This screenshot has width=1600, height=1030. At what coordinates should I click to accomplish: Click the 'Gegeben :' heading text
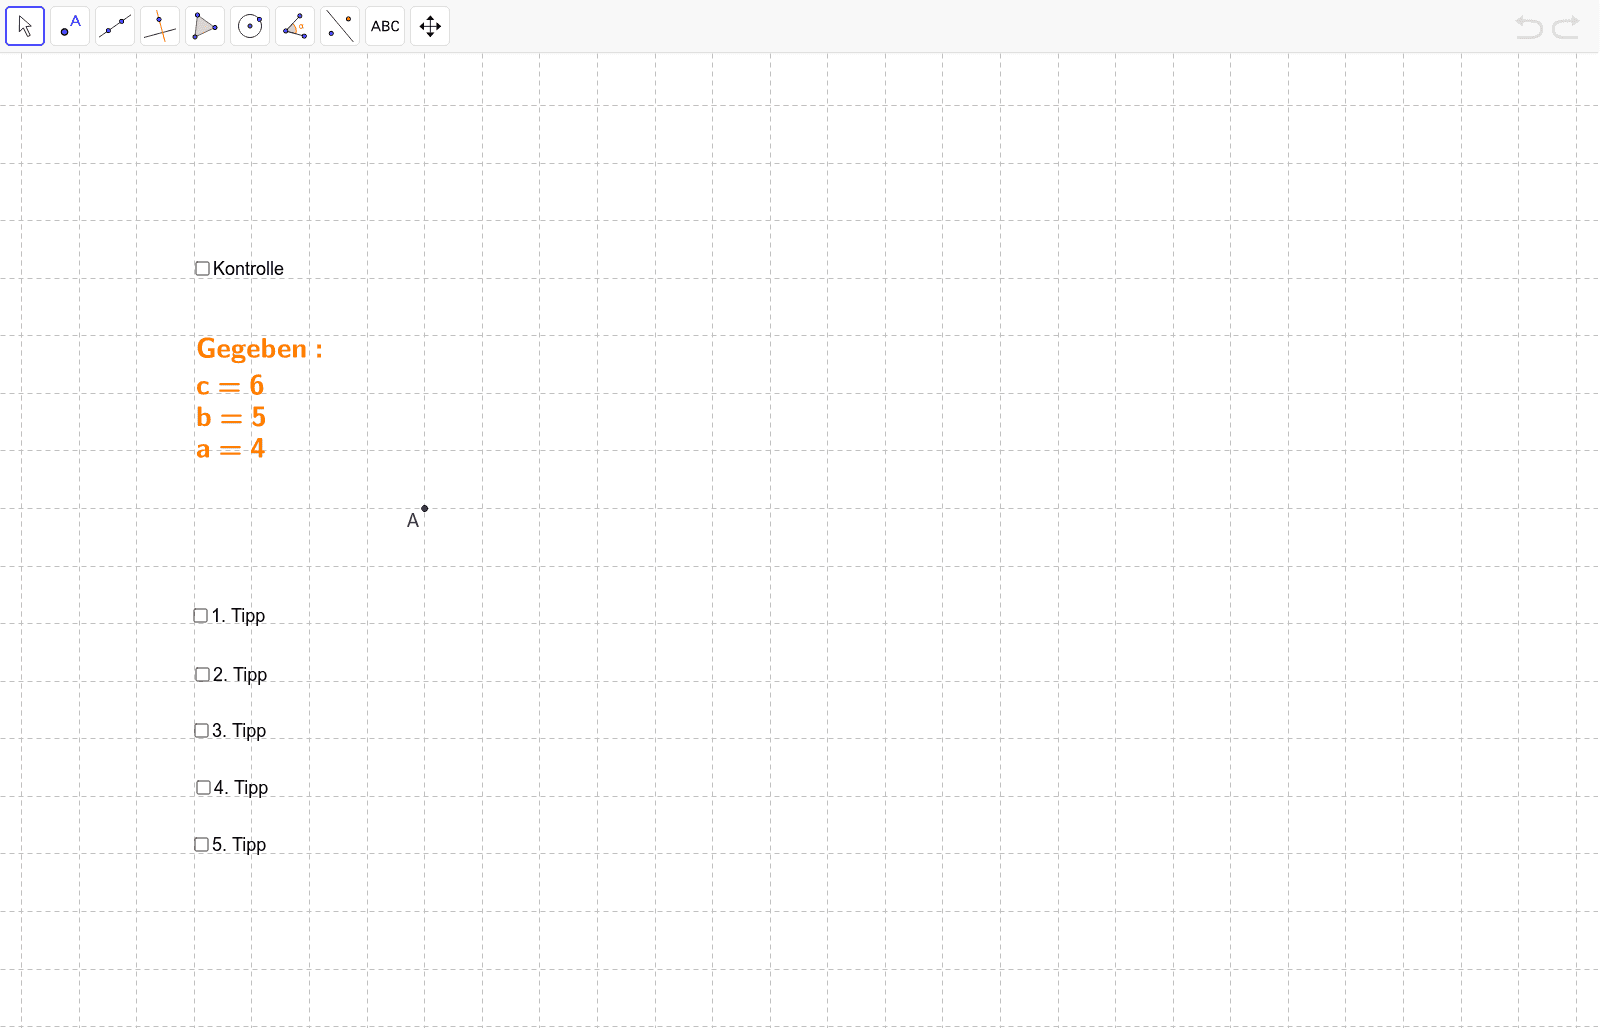[x=260, y=349]
